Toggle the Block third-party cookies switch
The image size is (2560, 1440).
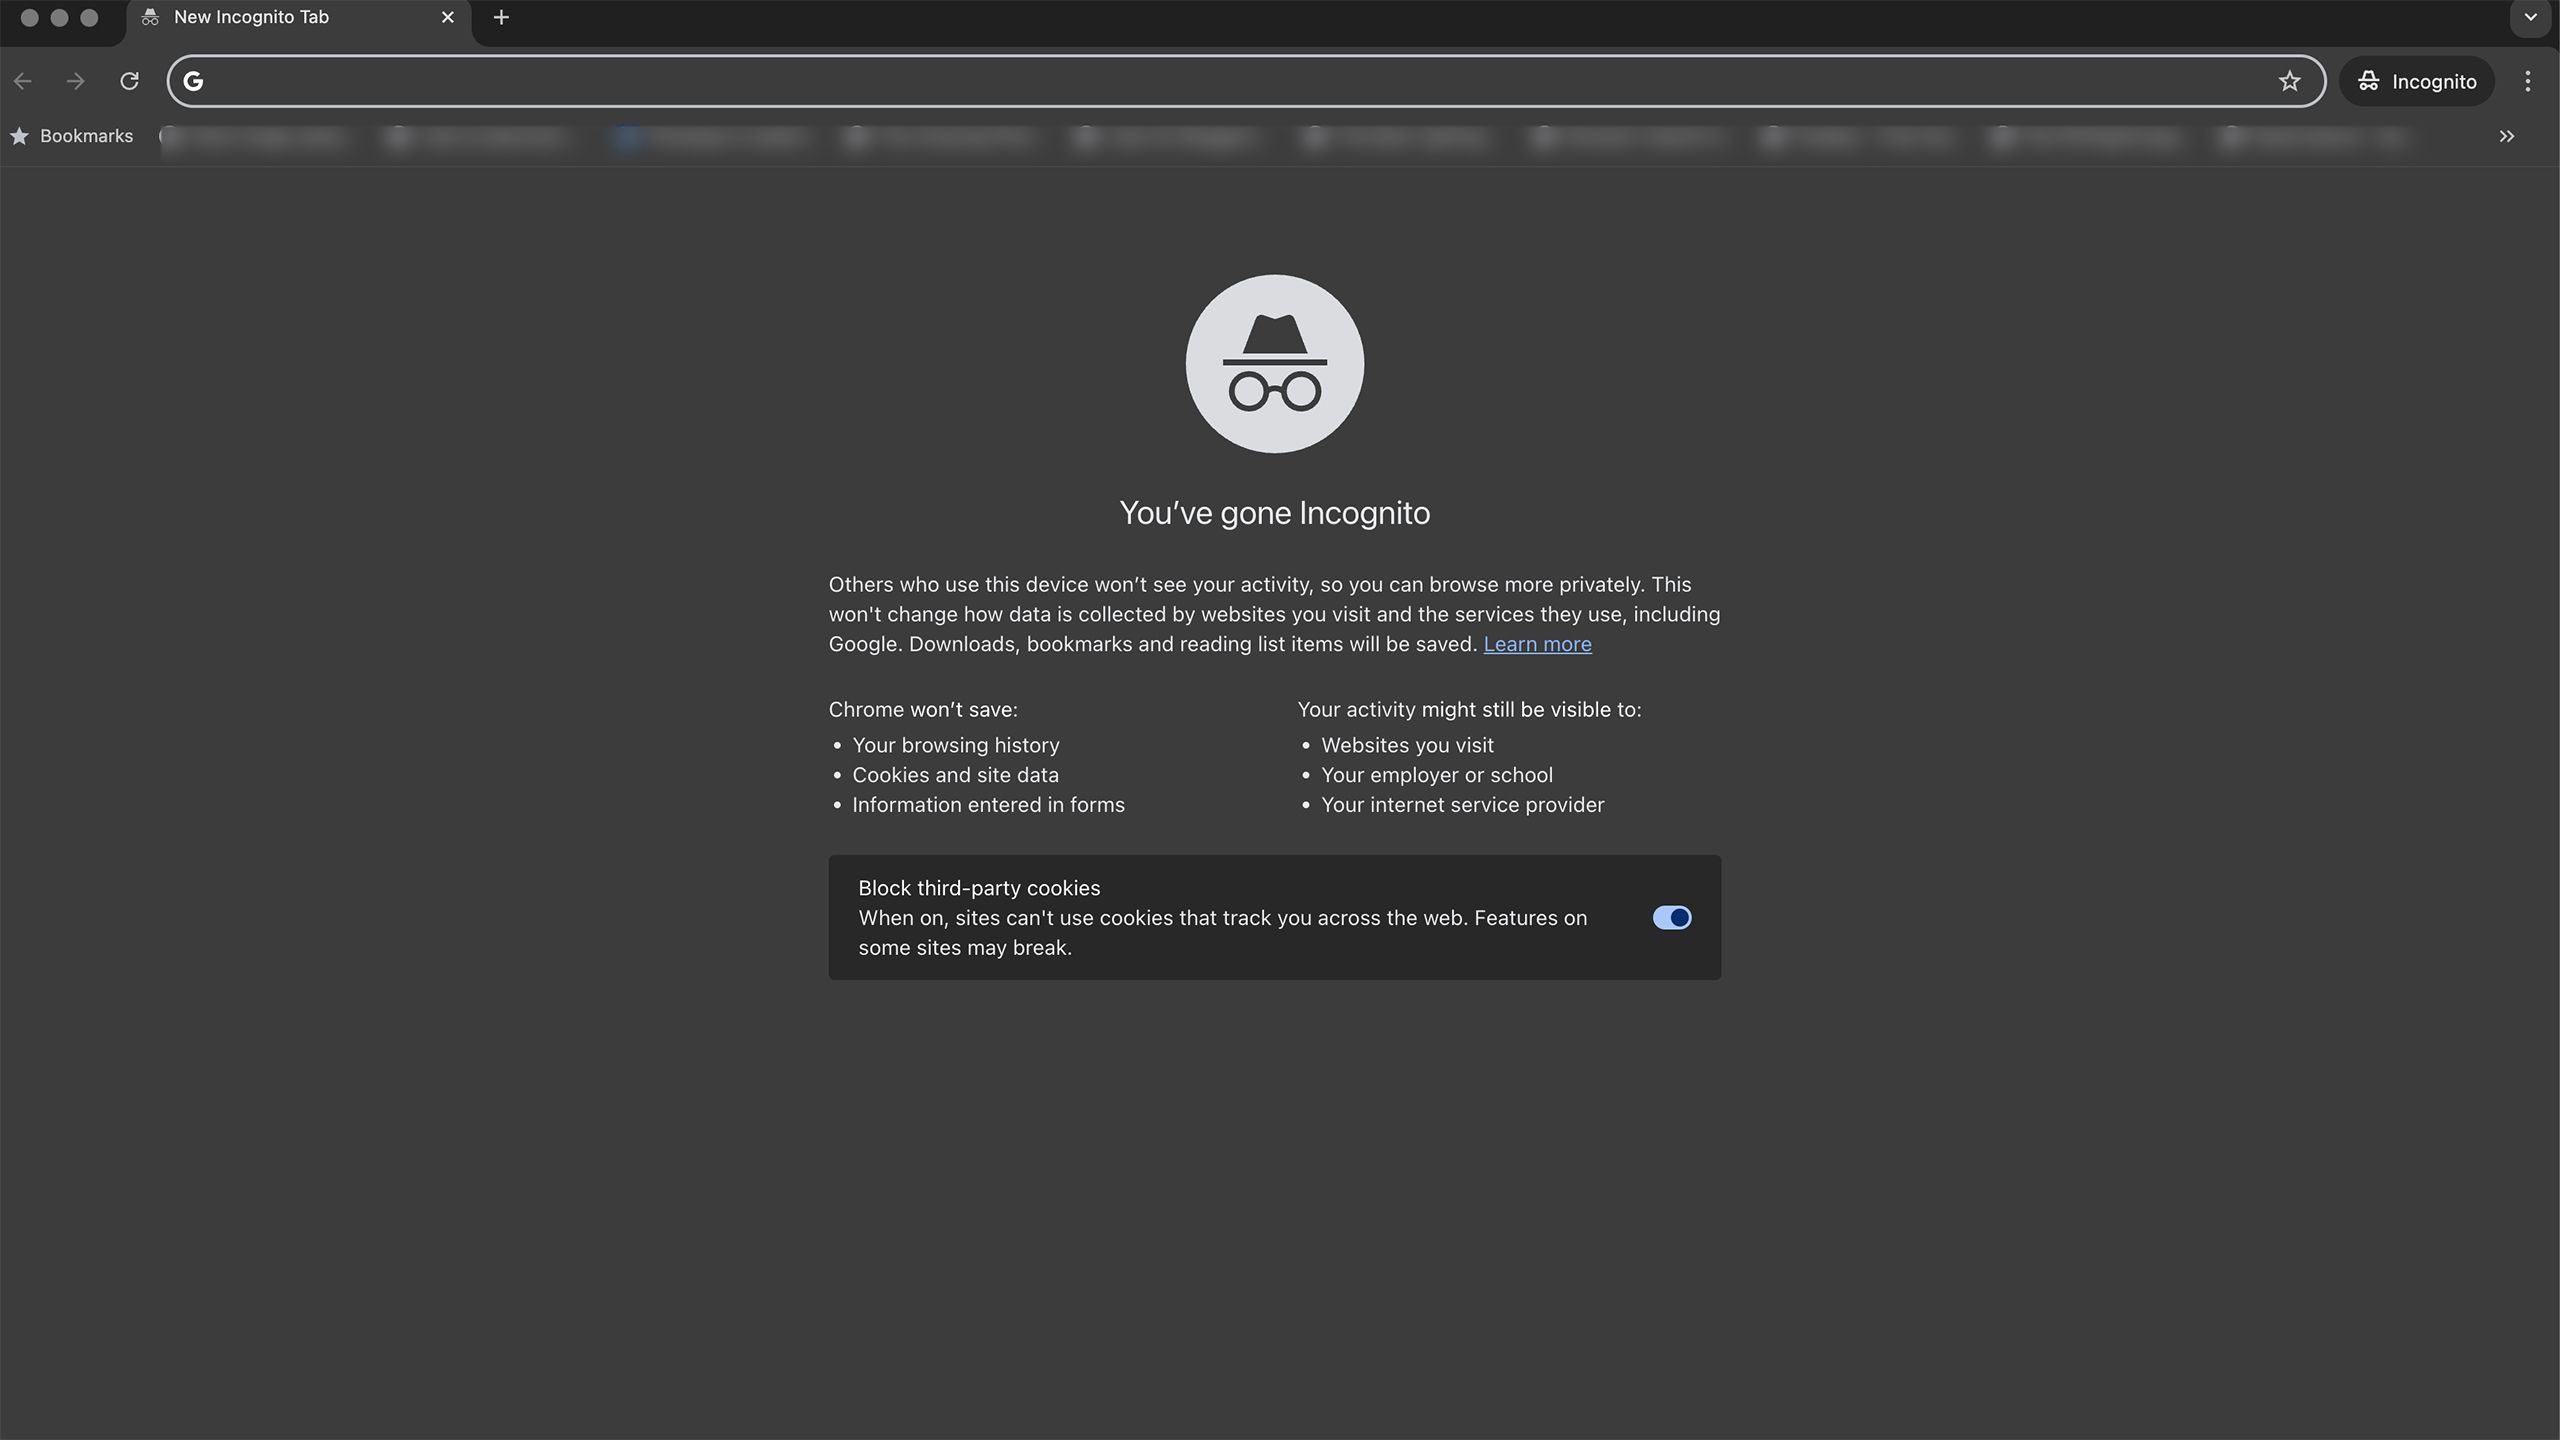click(x=1670, y=918)
